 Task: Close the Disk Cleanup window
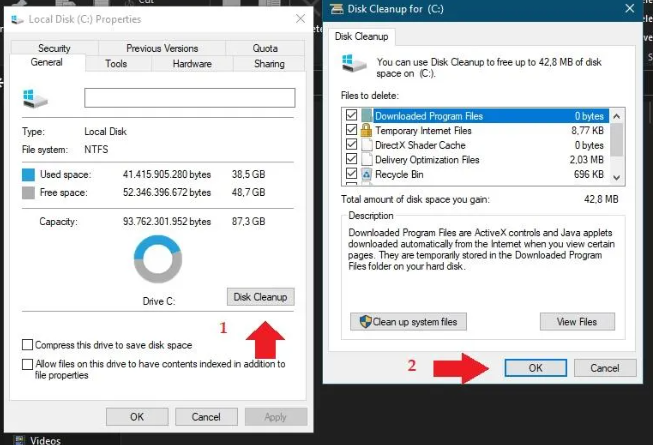click(629, 8)
